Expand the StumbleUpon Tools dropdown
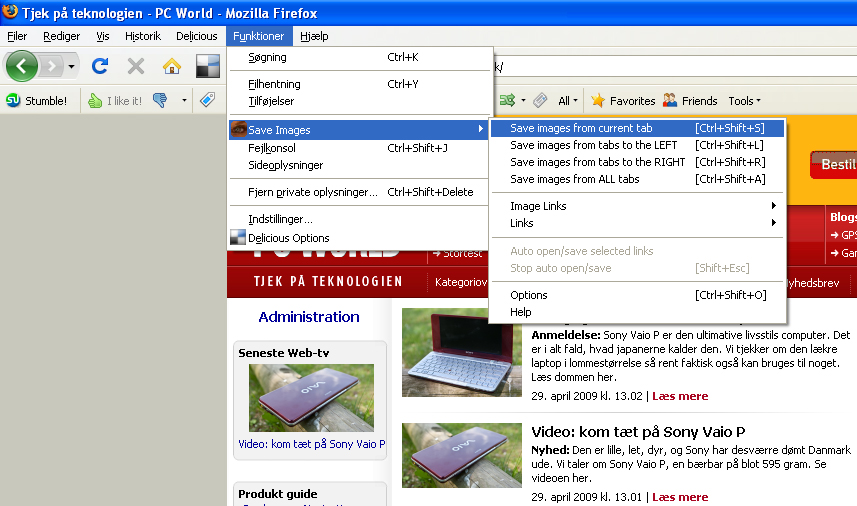The image size is (857, 506). [744, 100]
